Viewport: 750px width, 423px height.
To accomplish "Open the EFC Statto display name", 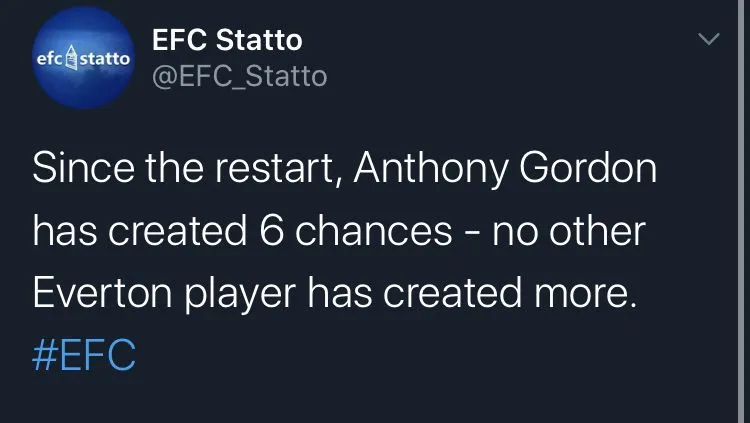I will tap(227, 41).
